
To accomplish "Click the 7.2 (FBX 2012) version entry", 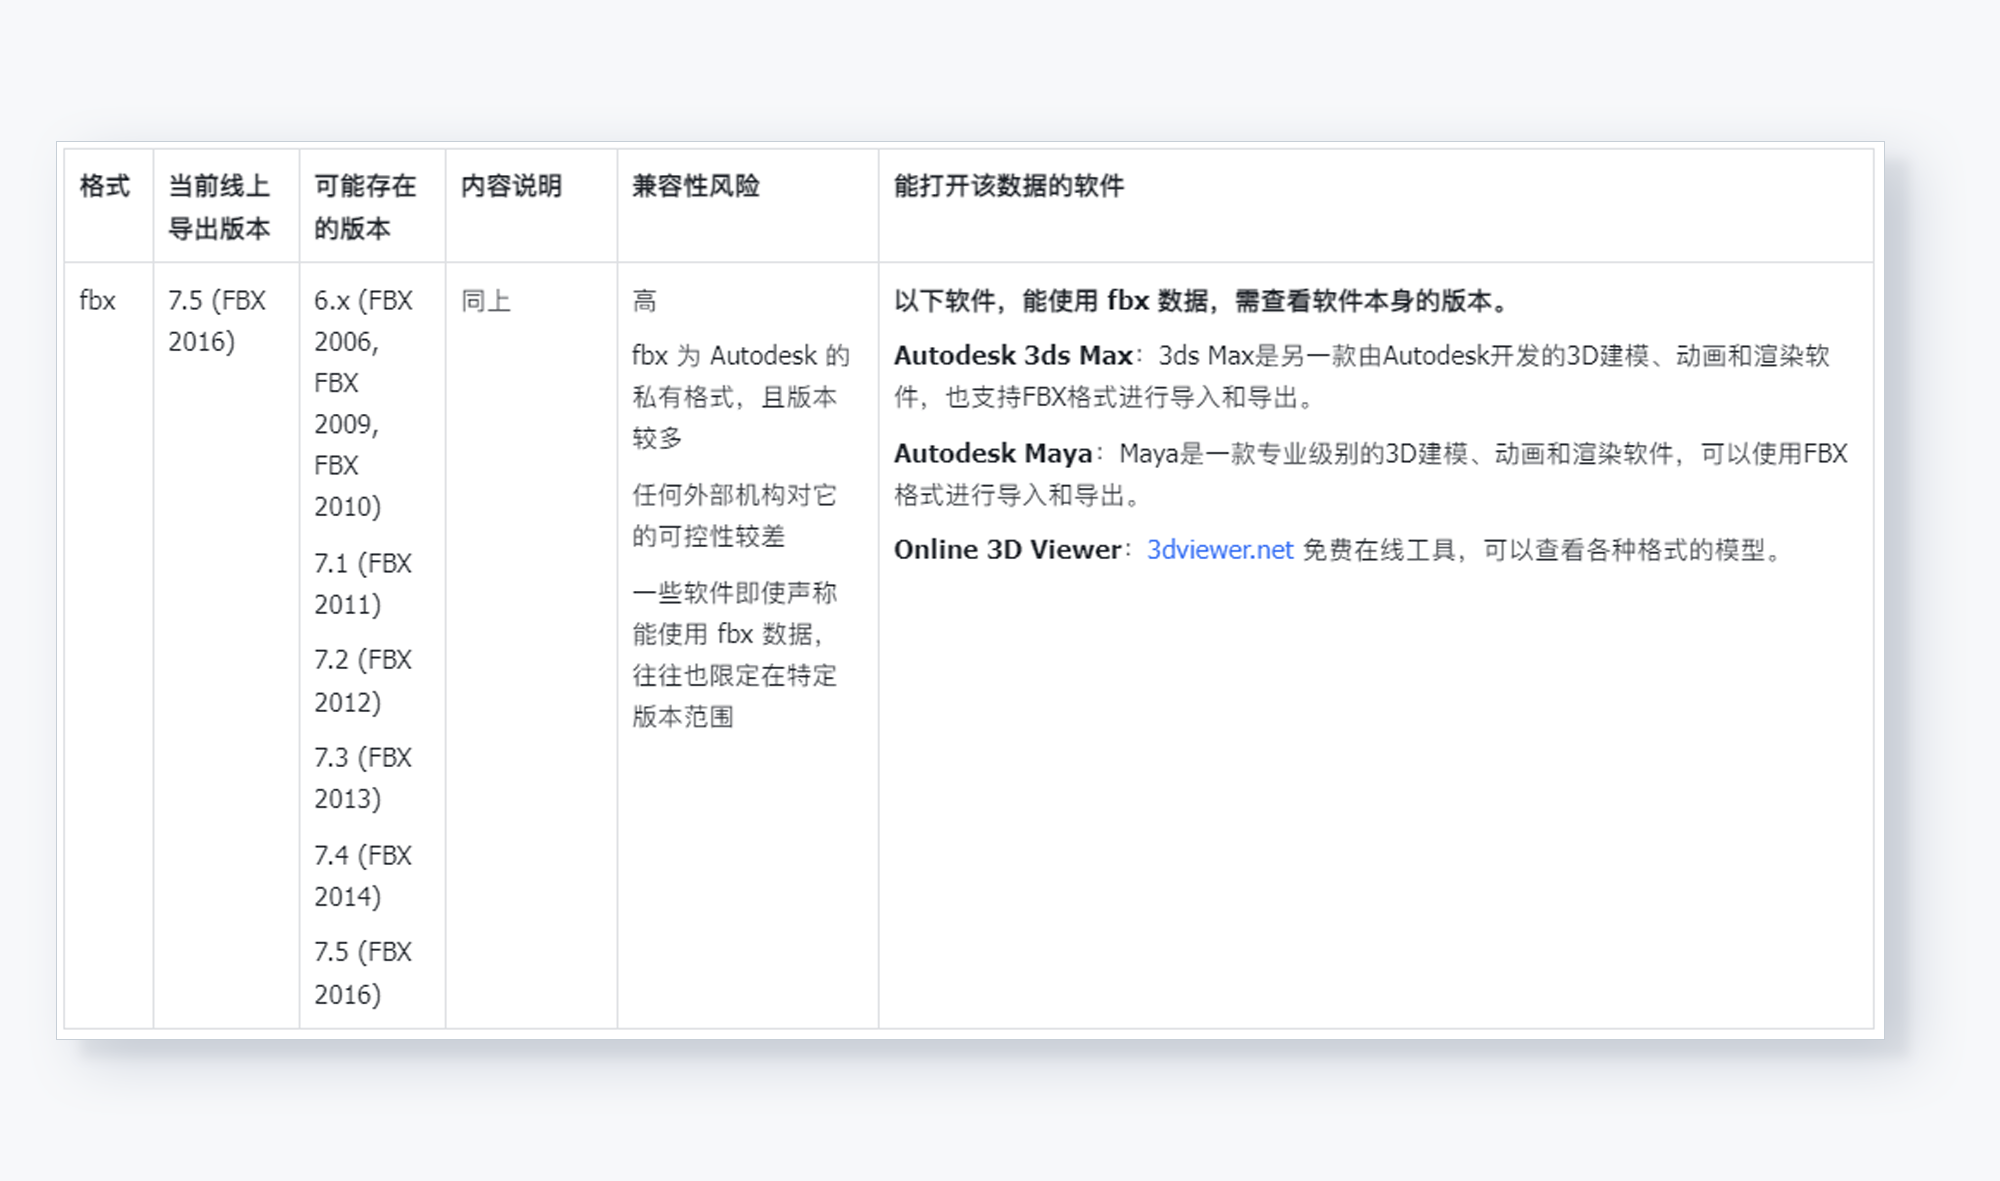I will [x=363, y=681].
